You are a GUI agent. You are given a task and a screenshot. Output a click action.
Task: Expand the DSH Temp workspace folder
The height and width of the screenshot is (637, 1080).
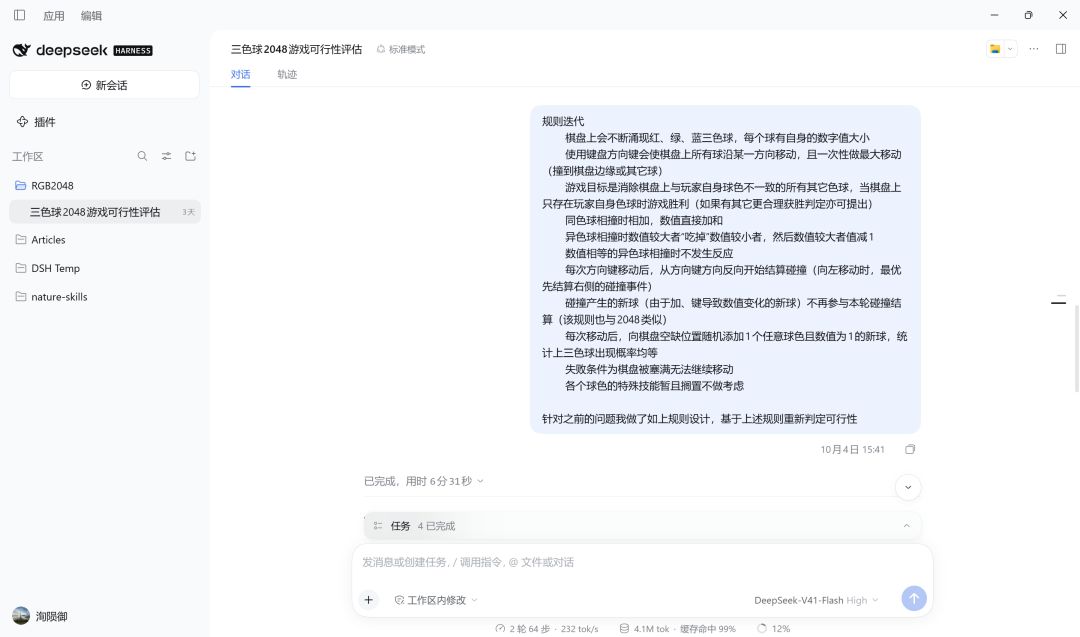pyautogui.click(x=104, y=268)
